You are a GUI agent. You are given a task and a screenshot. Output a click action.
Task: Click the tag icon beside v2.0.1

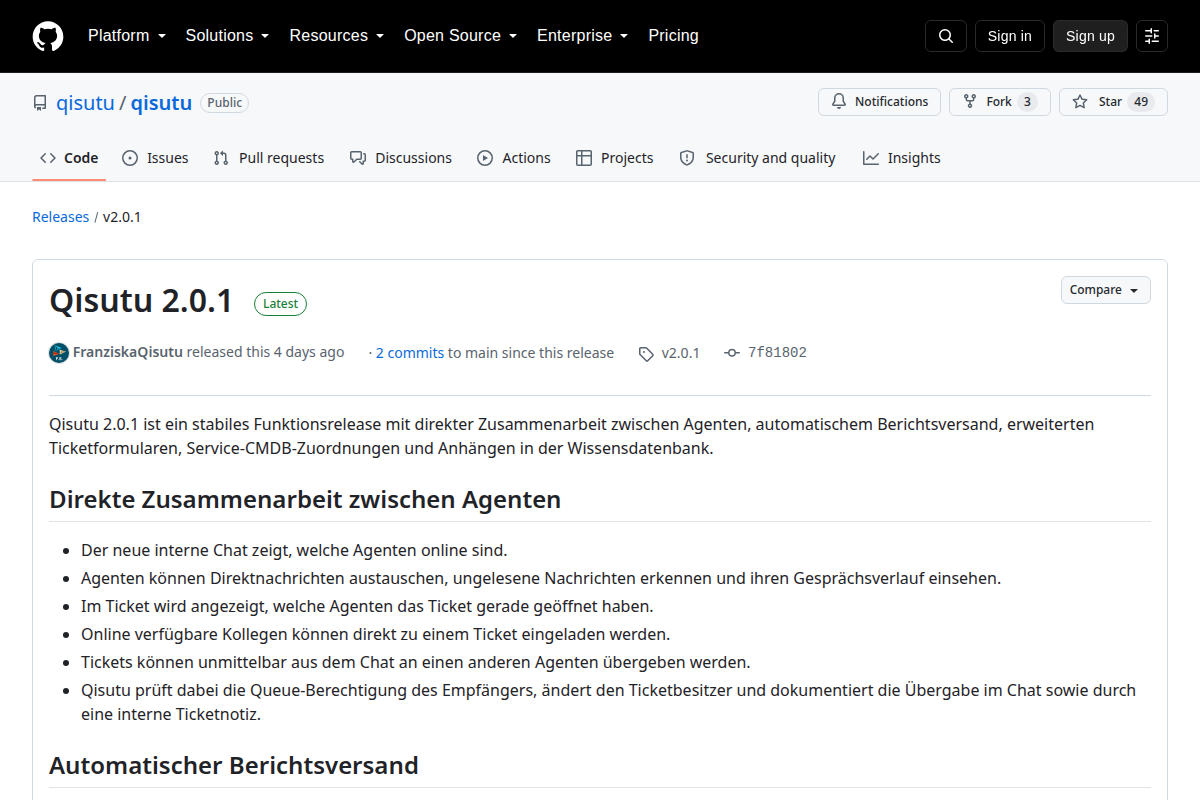point(646,353)
